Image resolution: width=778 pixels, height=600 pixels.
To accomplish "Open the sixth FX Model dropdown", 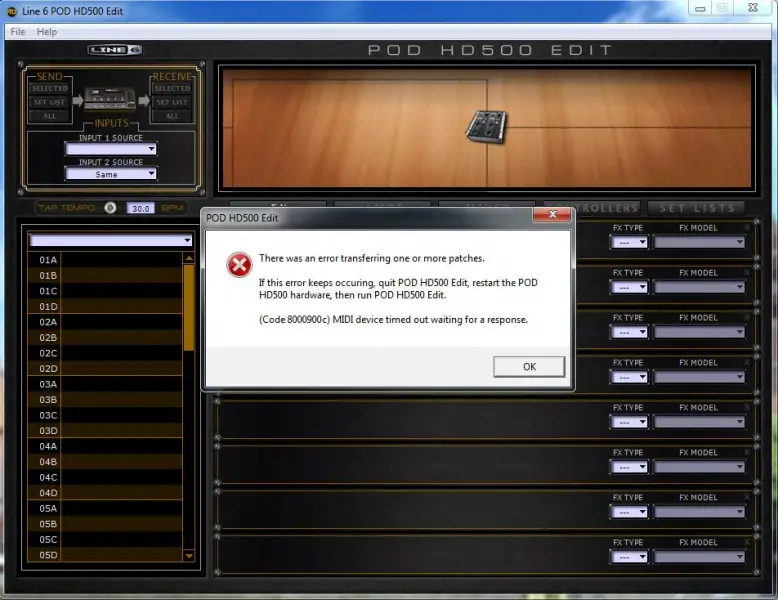I will [x=699, y=467].
